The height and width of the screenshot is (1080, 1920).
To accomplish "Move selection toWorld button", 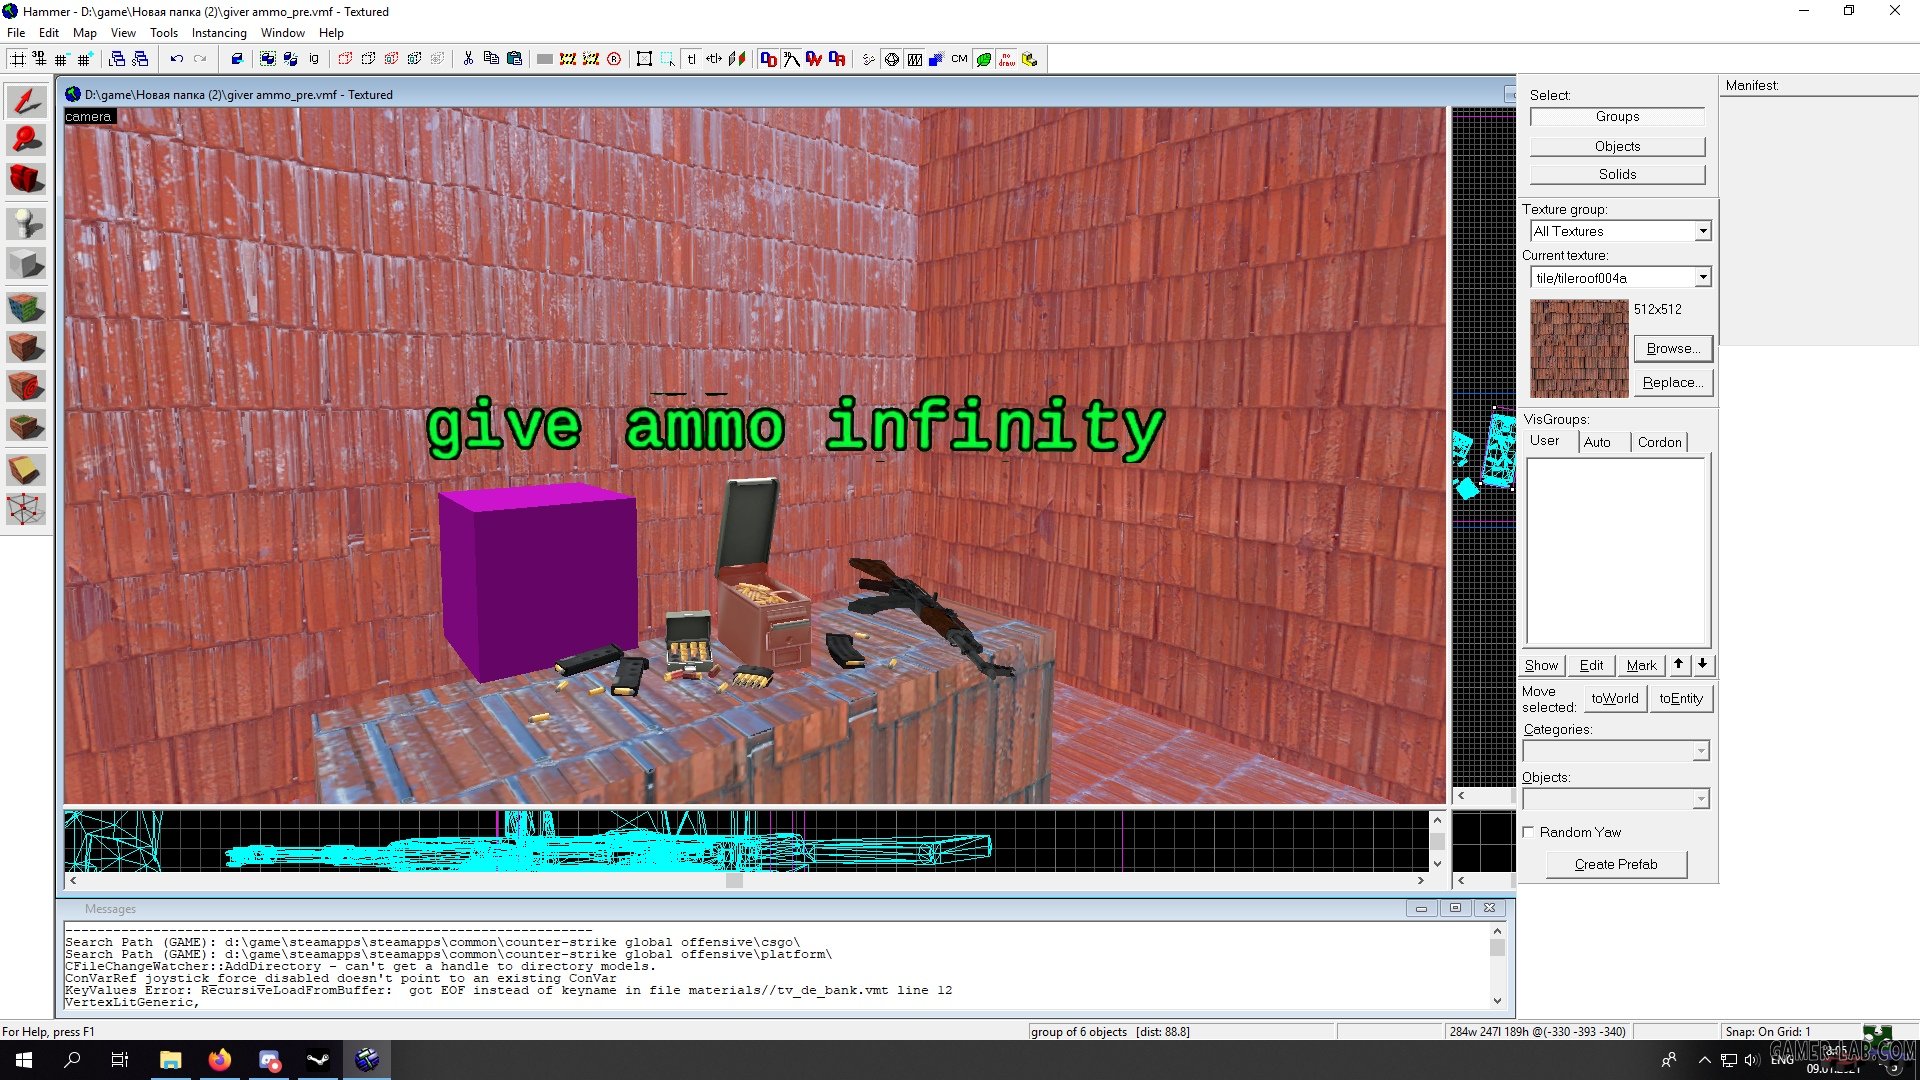I will [1614, 698].
